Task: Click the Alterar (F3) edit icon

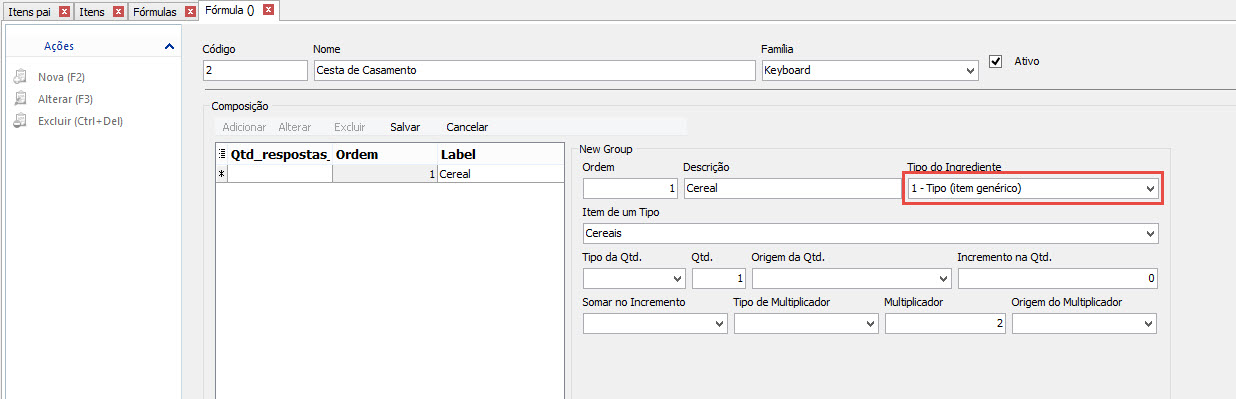Action: tap(19, 99)
